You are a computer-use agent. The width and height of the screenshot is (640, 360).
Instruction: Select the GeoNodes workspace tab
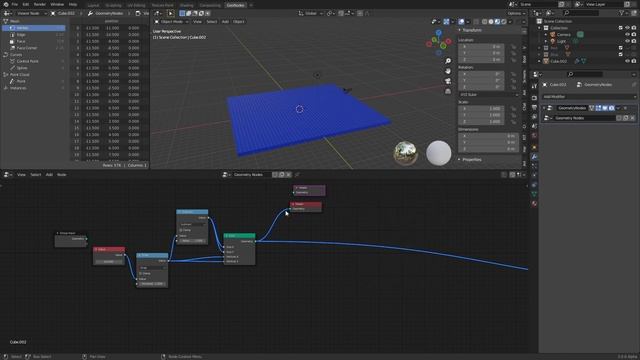(235, 5)
